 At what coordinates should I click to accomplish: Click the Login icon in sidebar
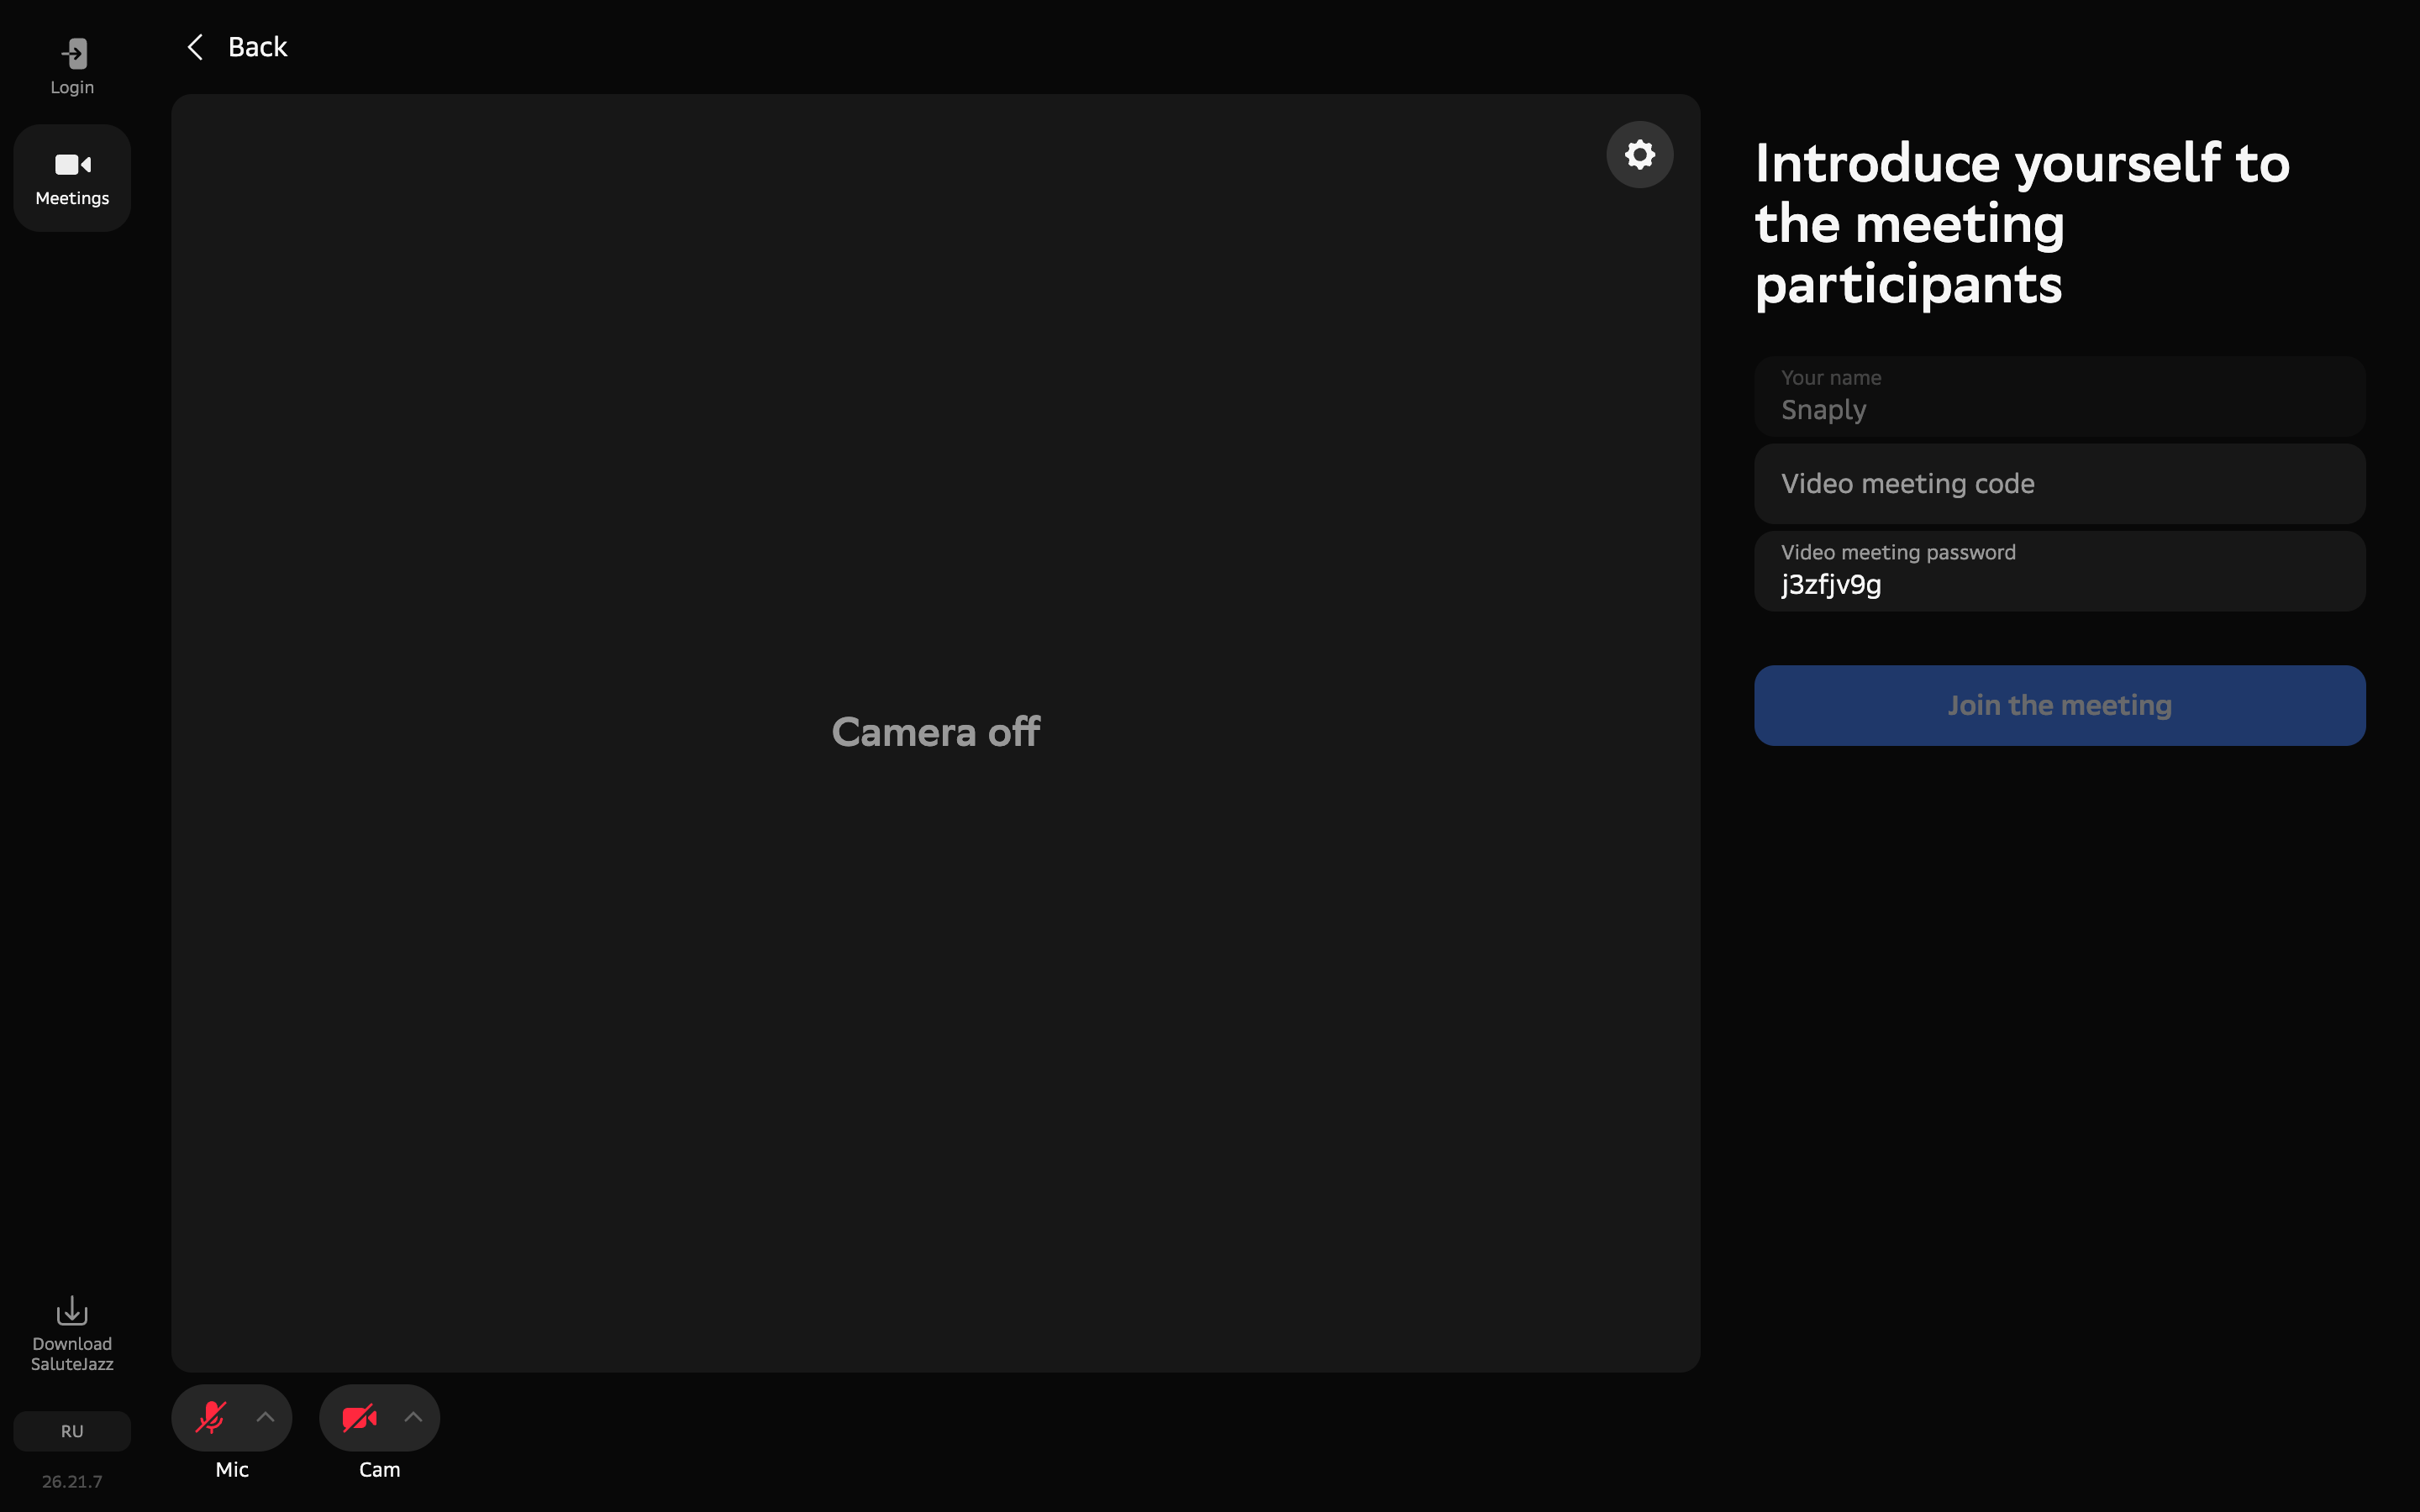[73, 54]
